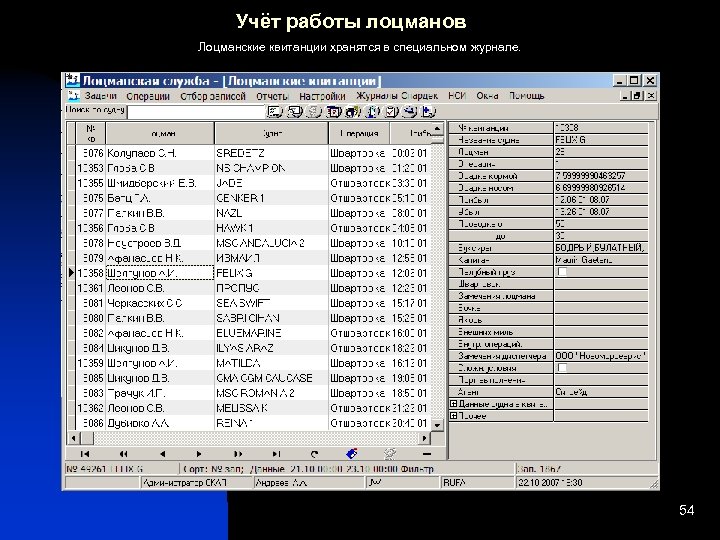The image size is (720, 540).
Task: Sort by the Лоцман column header
Action: point(160,134)
